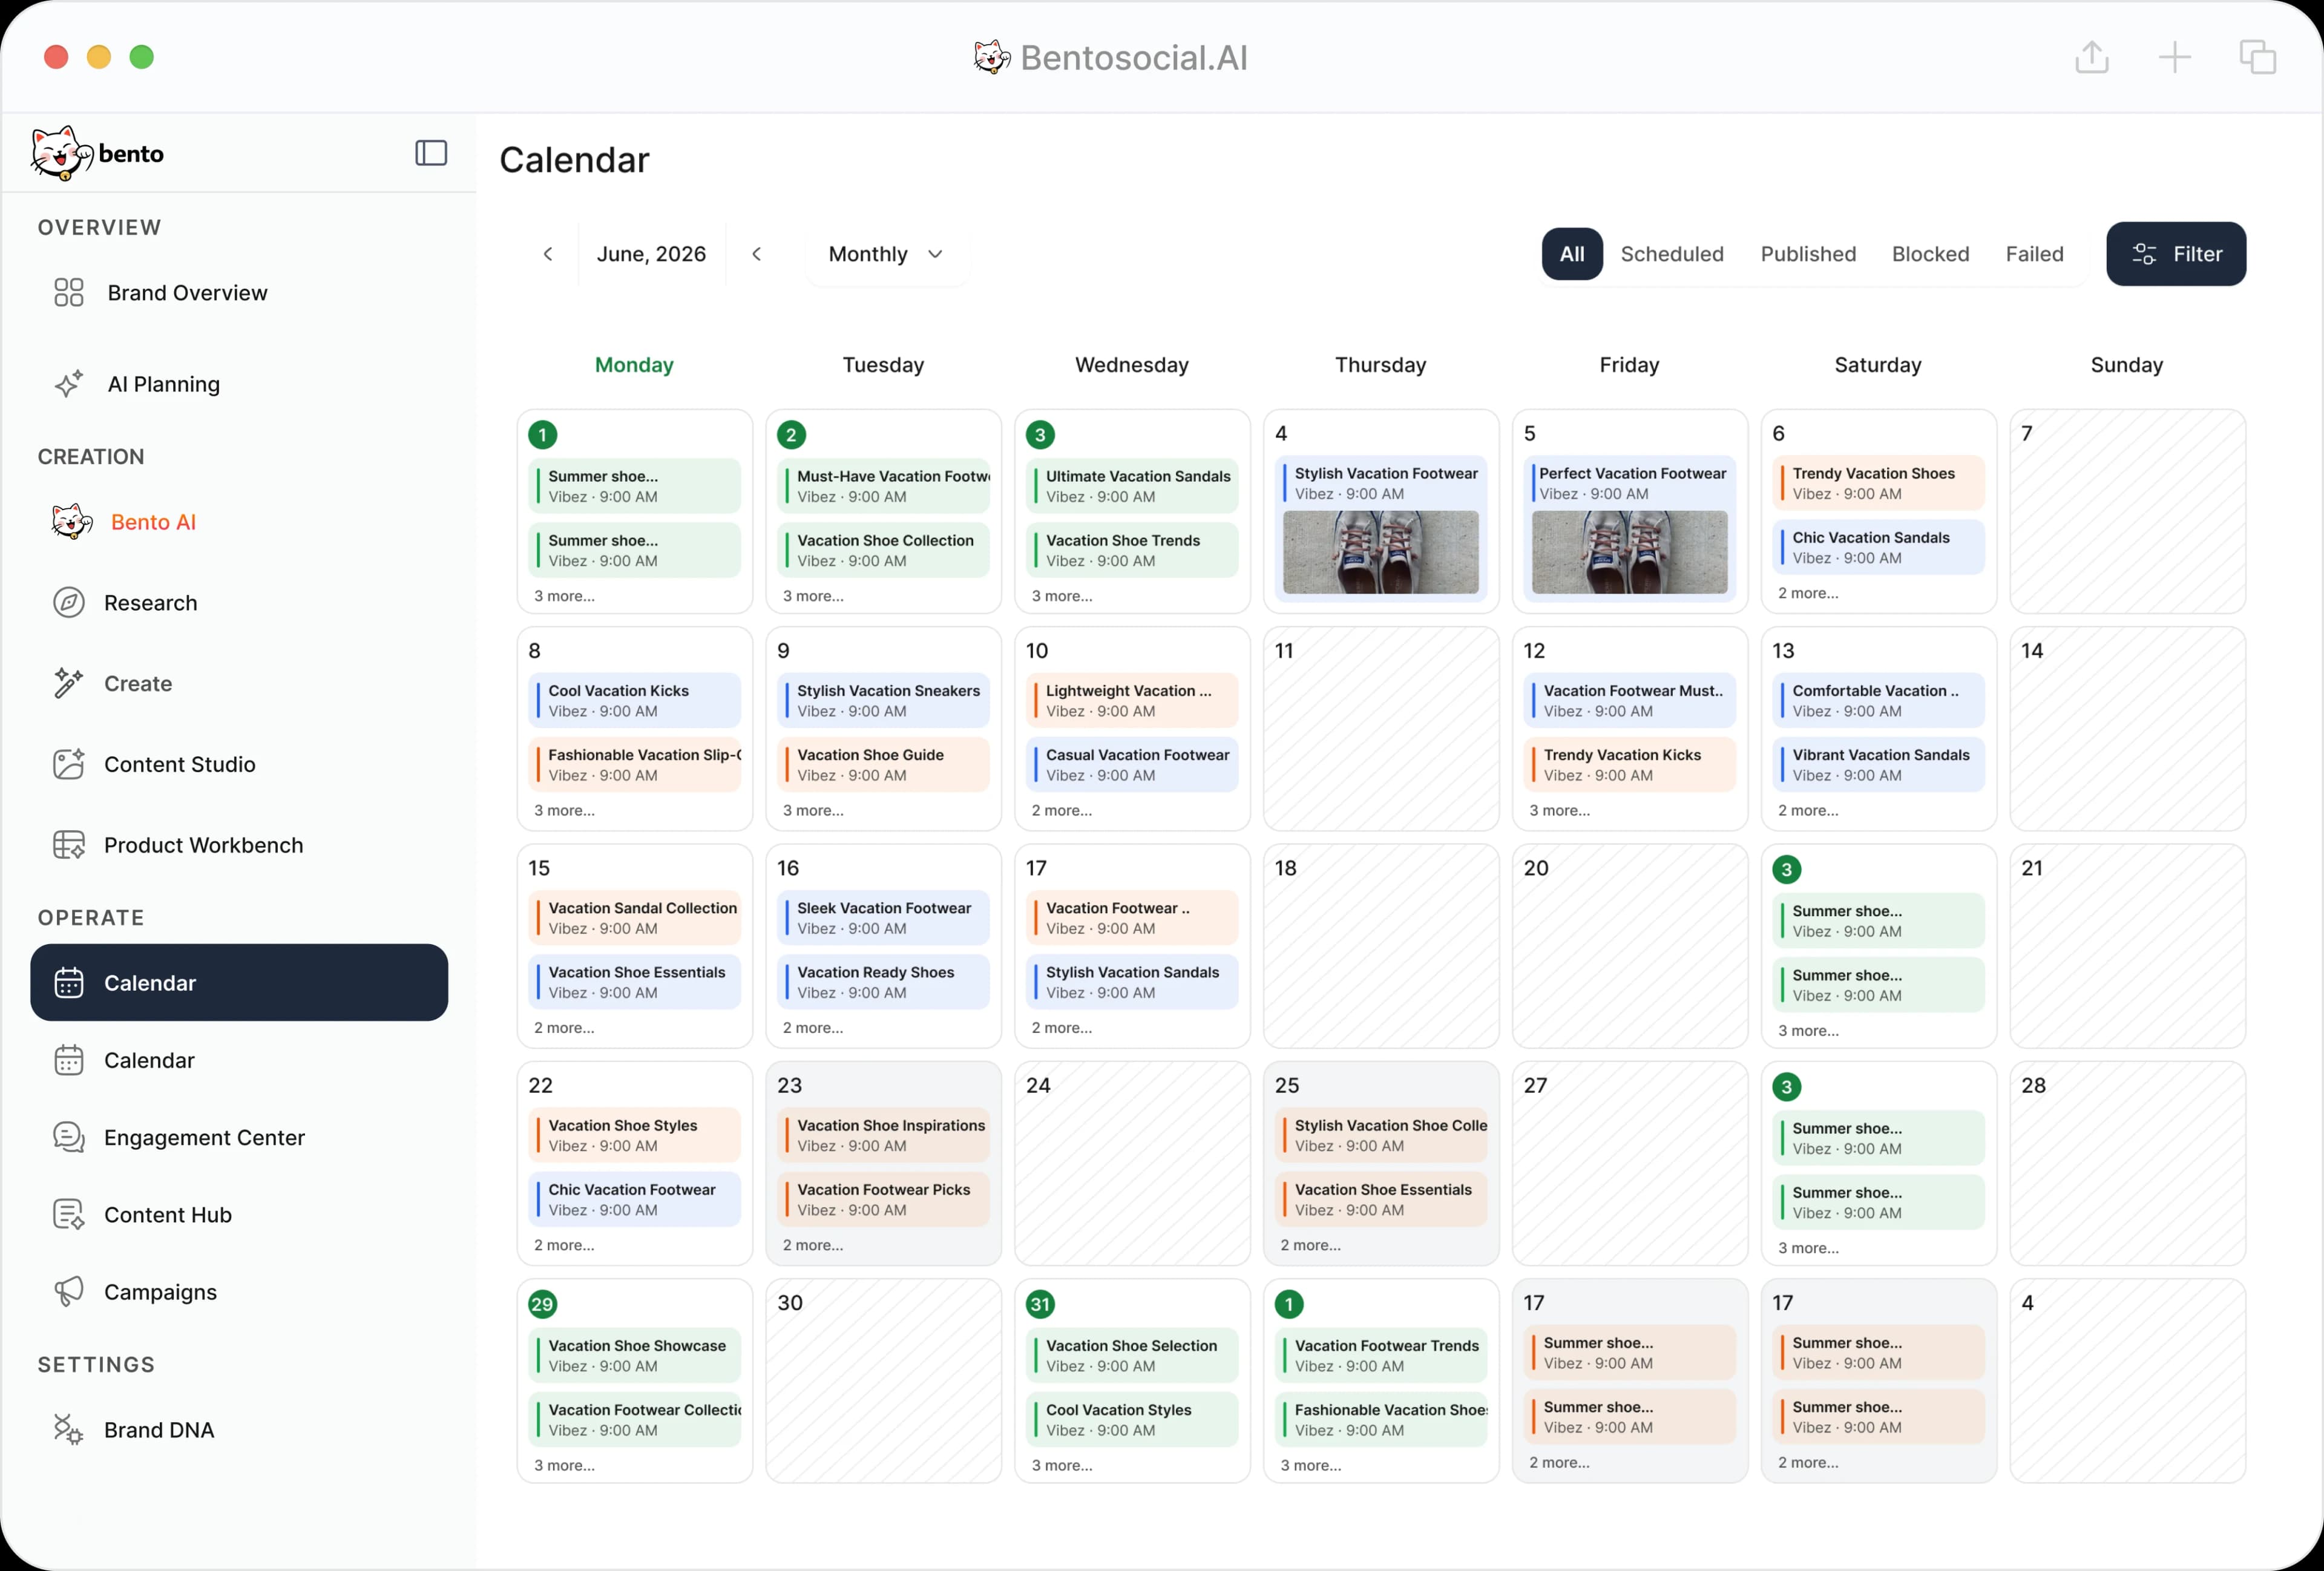2324x1571 pixels.
Task: Click the Bento AI cat icon
Action: click(72, 521)
